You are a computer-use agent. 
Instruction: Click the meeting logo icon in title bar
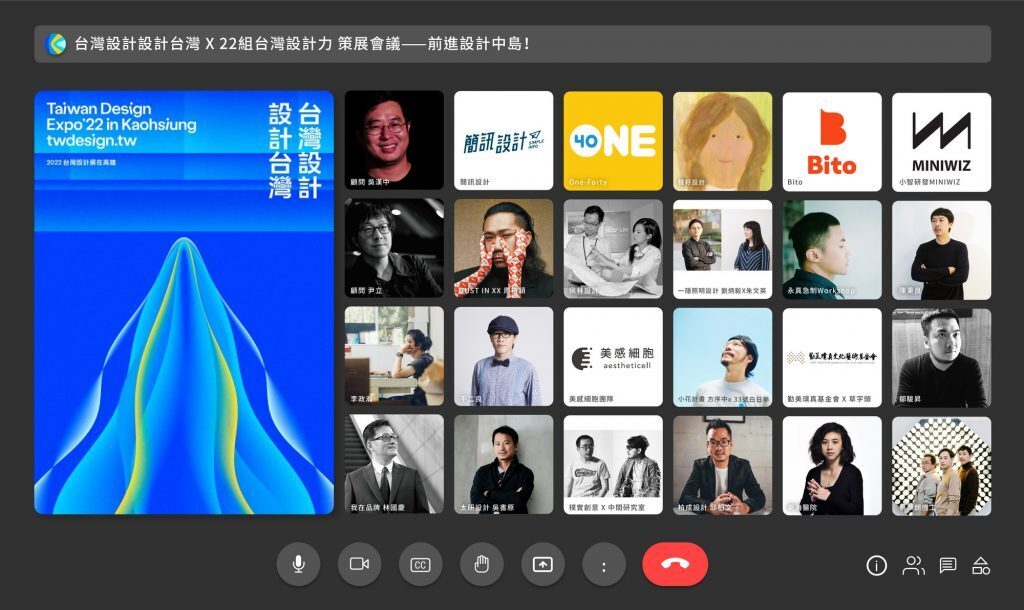[56, 44]
